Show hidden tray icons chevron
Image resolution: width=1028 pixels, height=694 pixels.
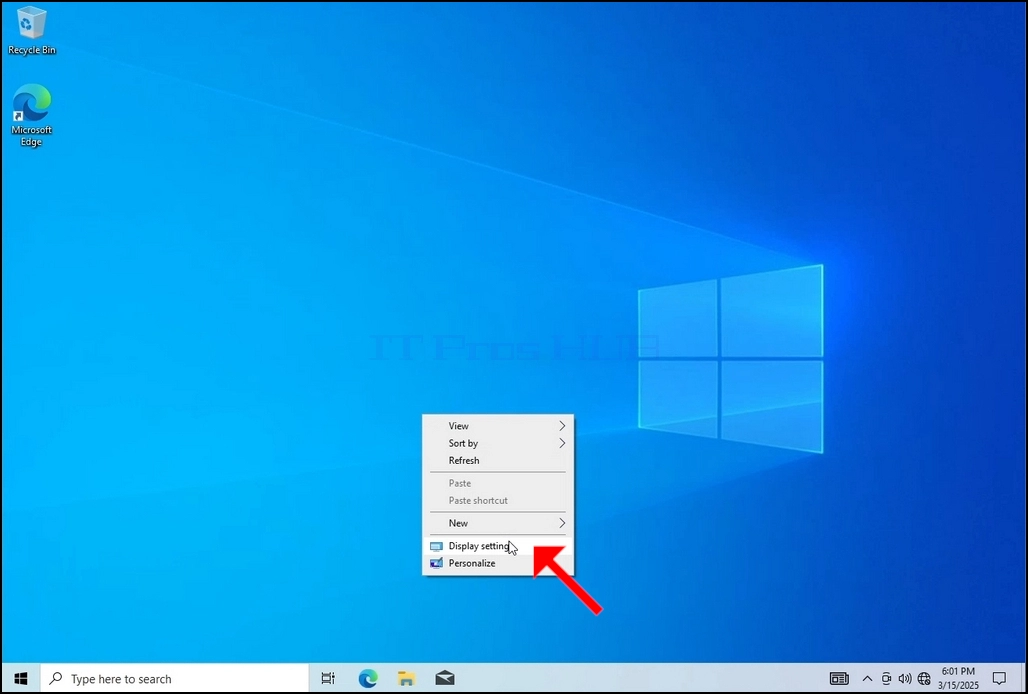pyautogui.click(x=867, y=678)
